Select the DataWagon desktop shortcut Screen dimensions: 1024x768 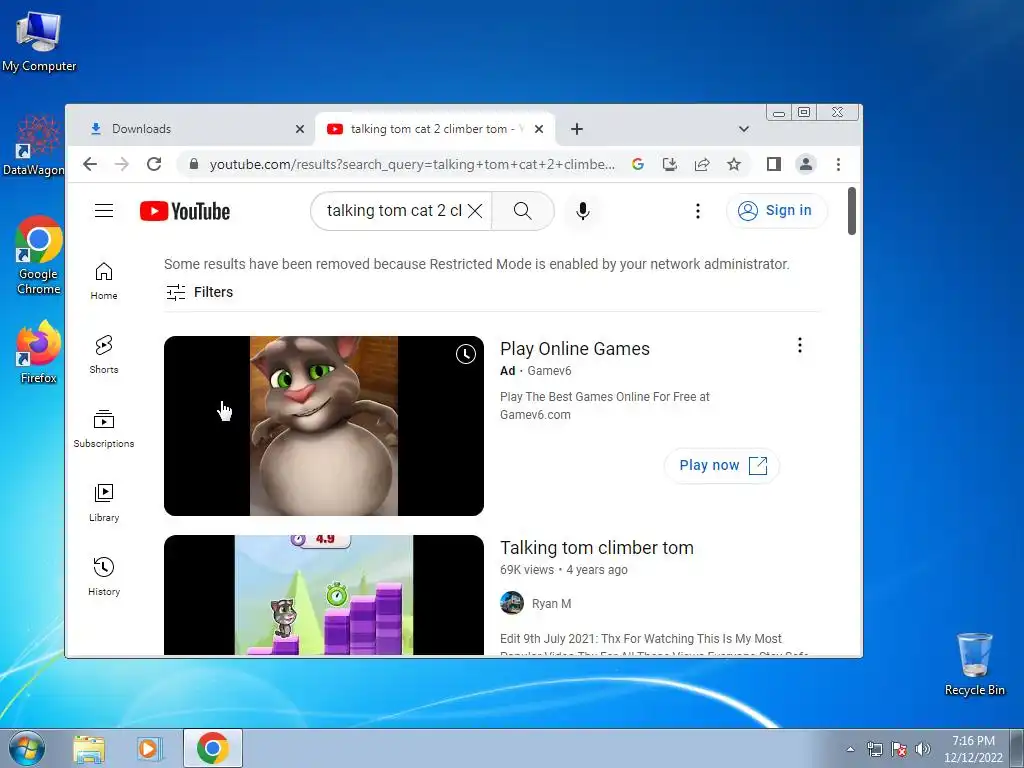[x=34, y=146]
